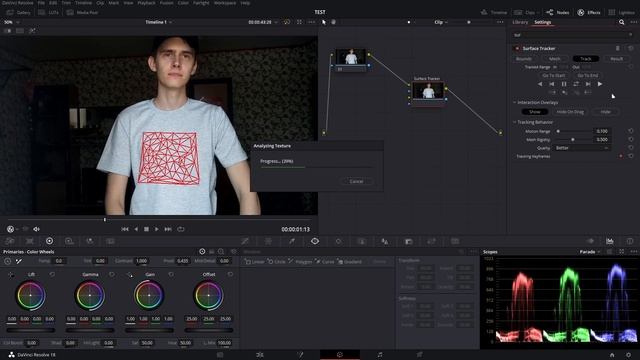Switch to the Color page in bottom bar
The image size is (640, 360).
click(340, 355)
